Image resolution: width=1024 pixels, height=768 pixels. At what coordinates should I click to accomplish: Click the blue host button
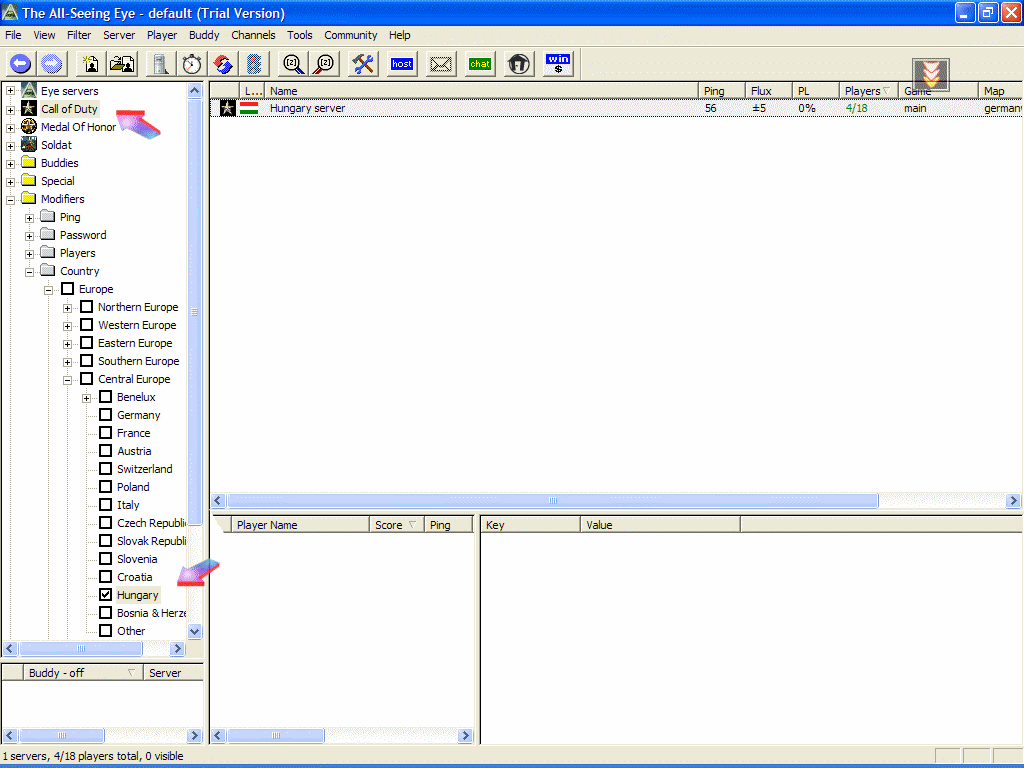402,64
